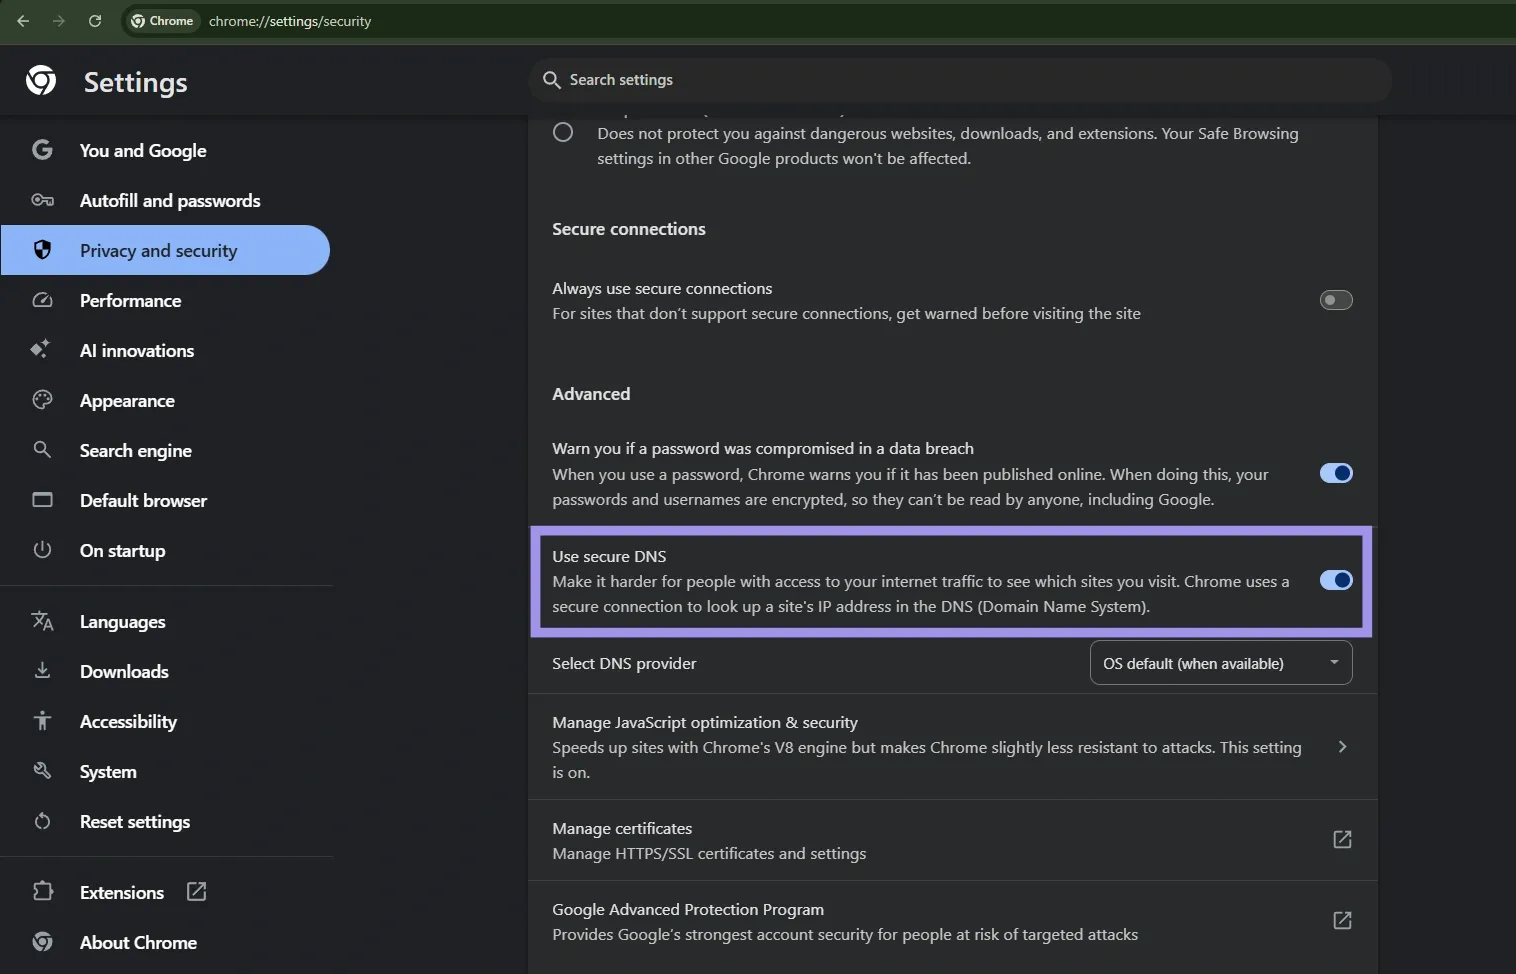The height and width of the screenshot is (974, 1516).
Task: Click the browser forward arrow
Action: coord(59,21)
